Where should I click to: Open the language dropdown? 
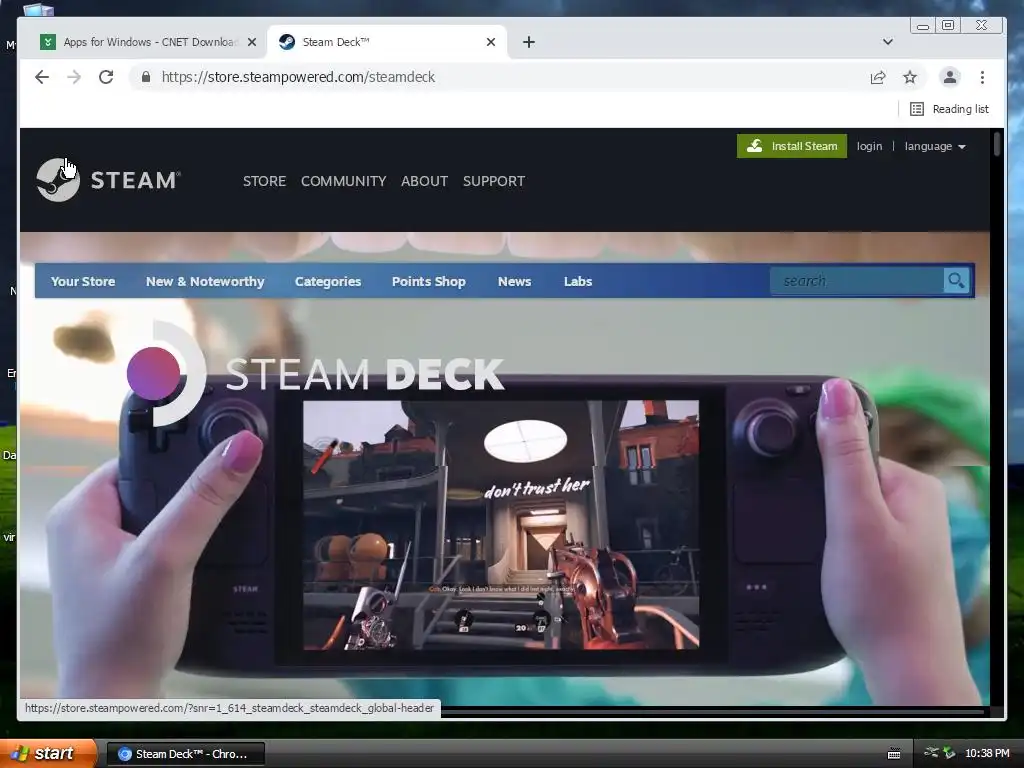935,146
